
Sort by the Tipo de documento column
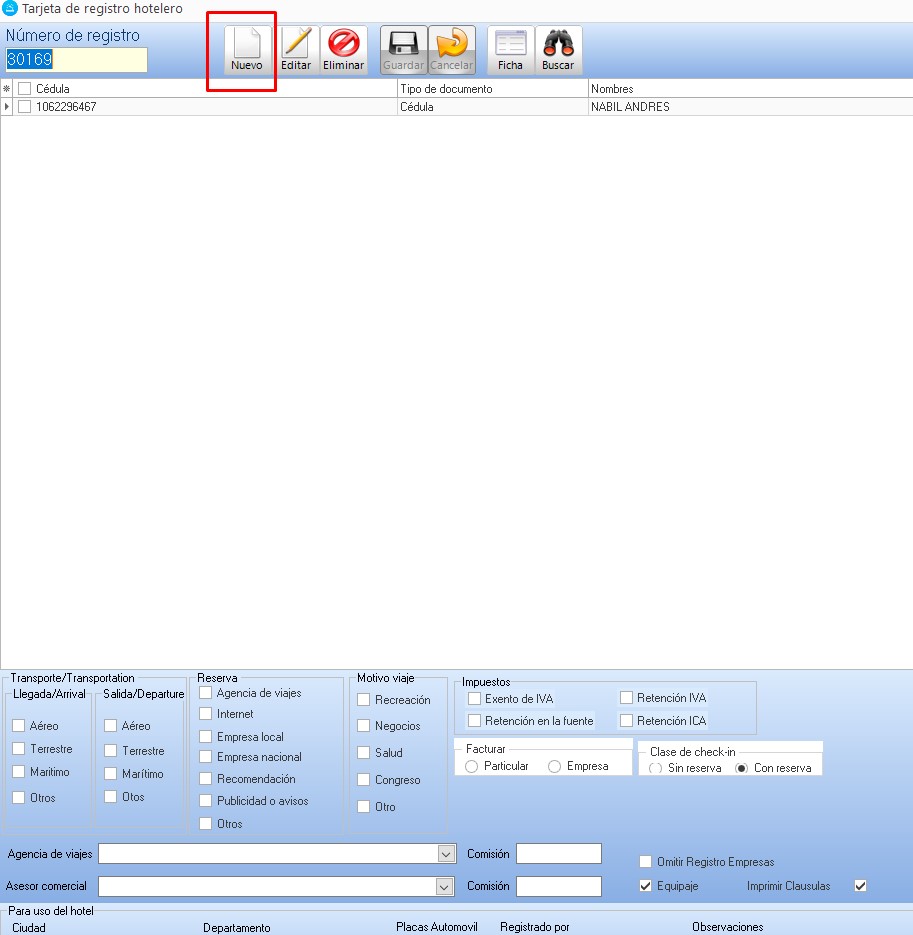[x=492, y=89]
